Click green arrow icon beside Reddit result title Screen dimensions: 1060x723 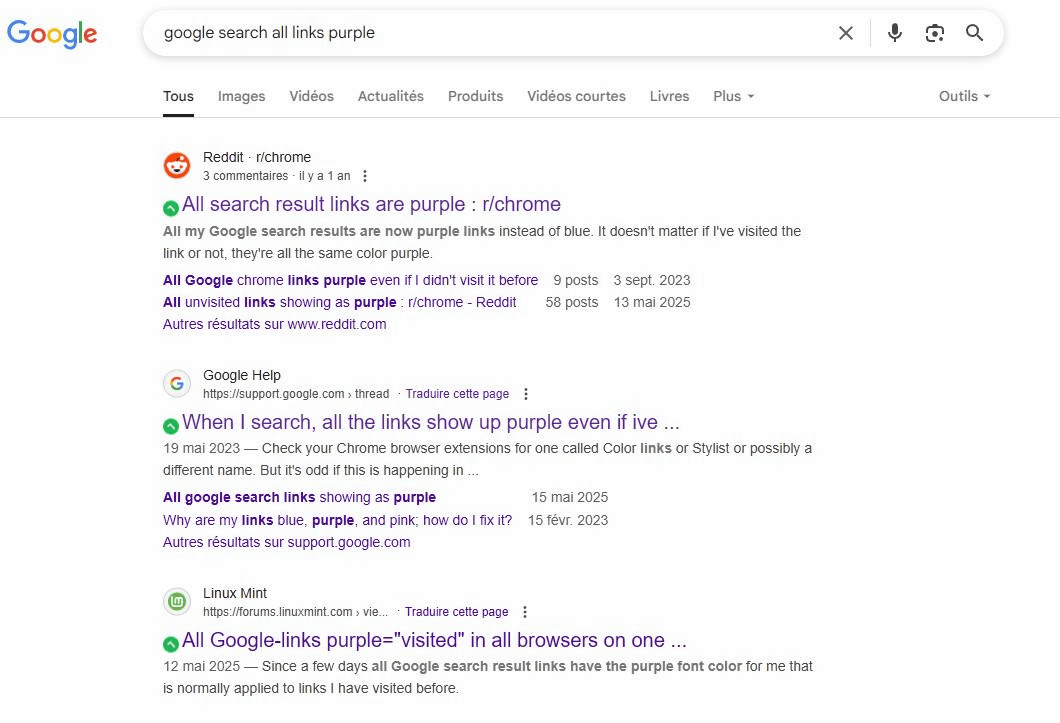[x=171, y=208]
